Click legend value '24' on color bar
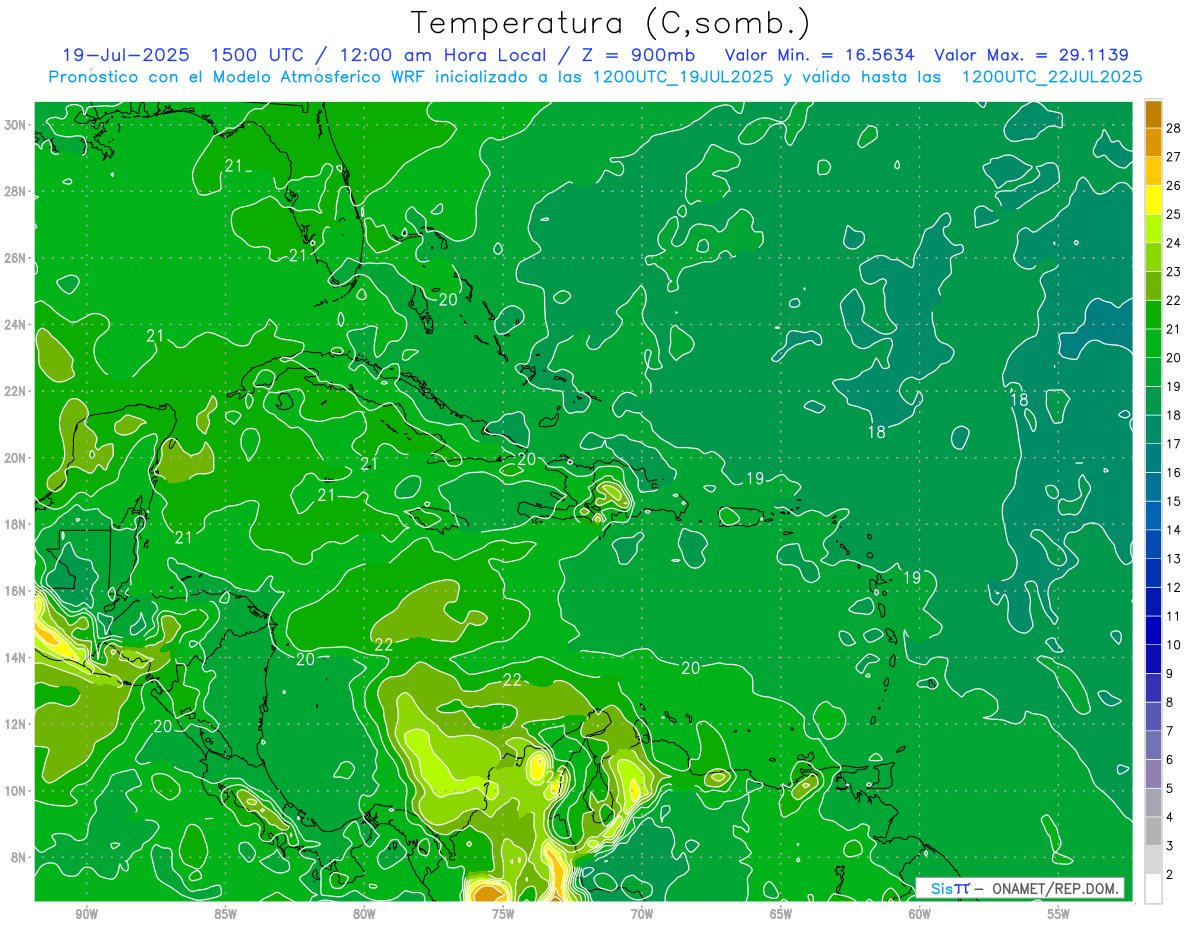 pyautogui.click(x=1174, y=243)
